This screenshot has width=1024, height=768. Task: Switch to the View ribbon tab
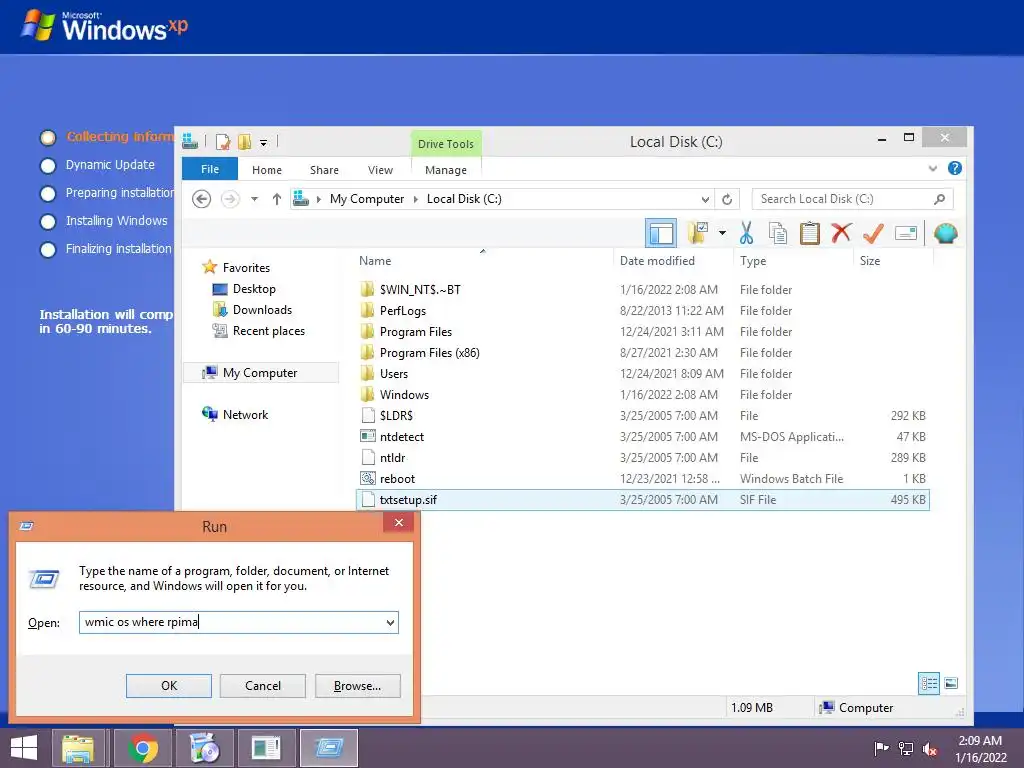pyautogui.click(x=380, y=170)
